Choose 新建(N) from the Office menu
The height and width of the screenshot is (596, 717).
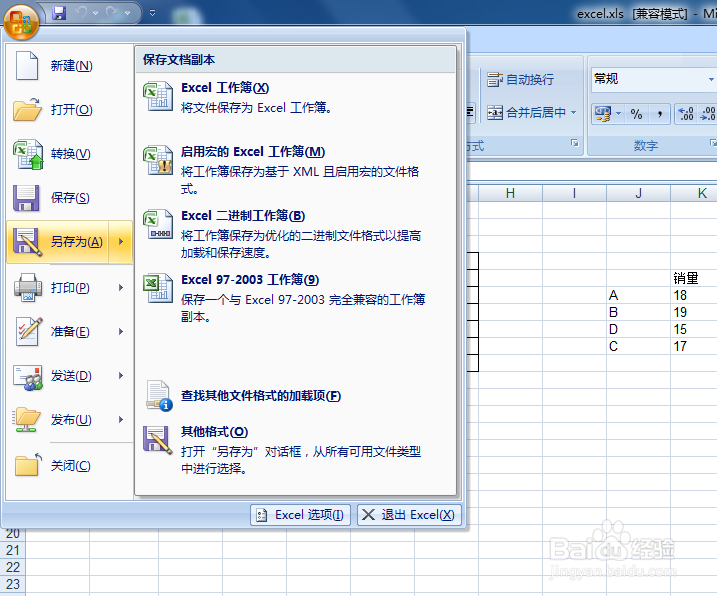pos(70,65)
